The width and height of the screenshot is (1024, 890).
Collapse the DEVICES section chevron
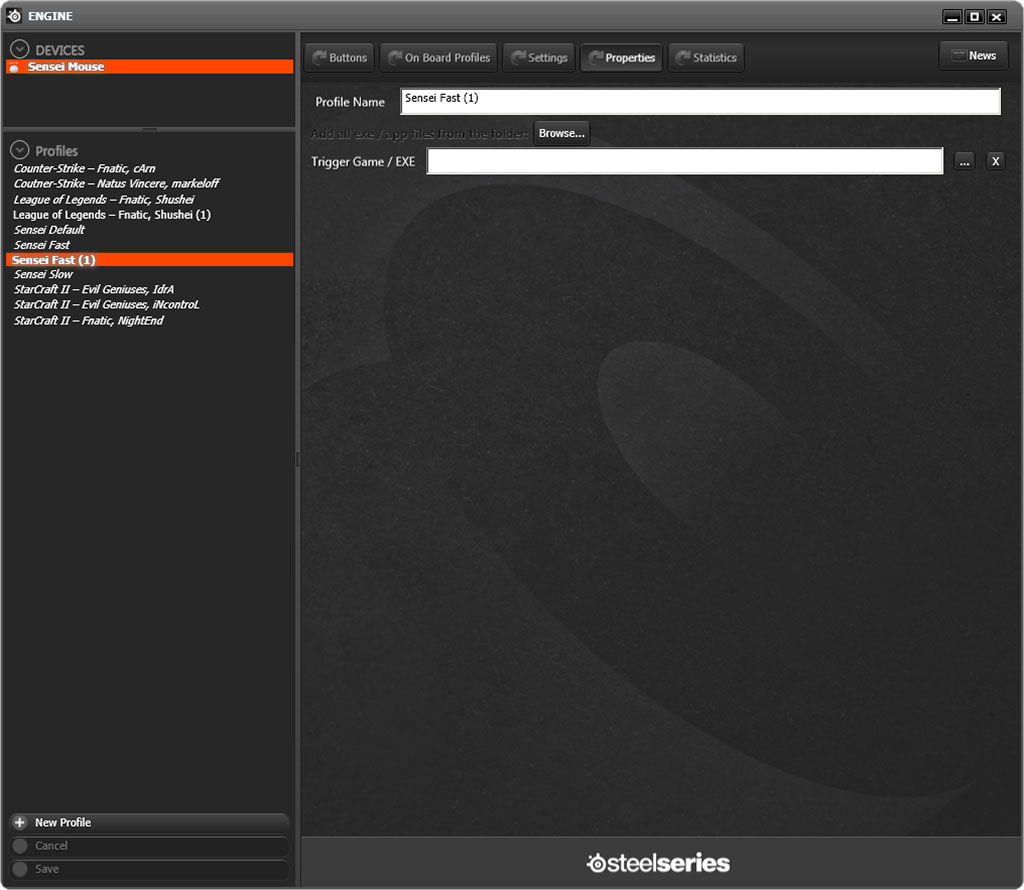tap(20, 49)
